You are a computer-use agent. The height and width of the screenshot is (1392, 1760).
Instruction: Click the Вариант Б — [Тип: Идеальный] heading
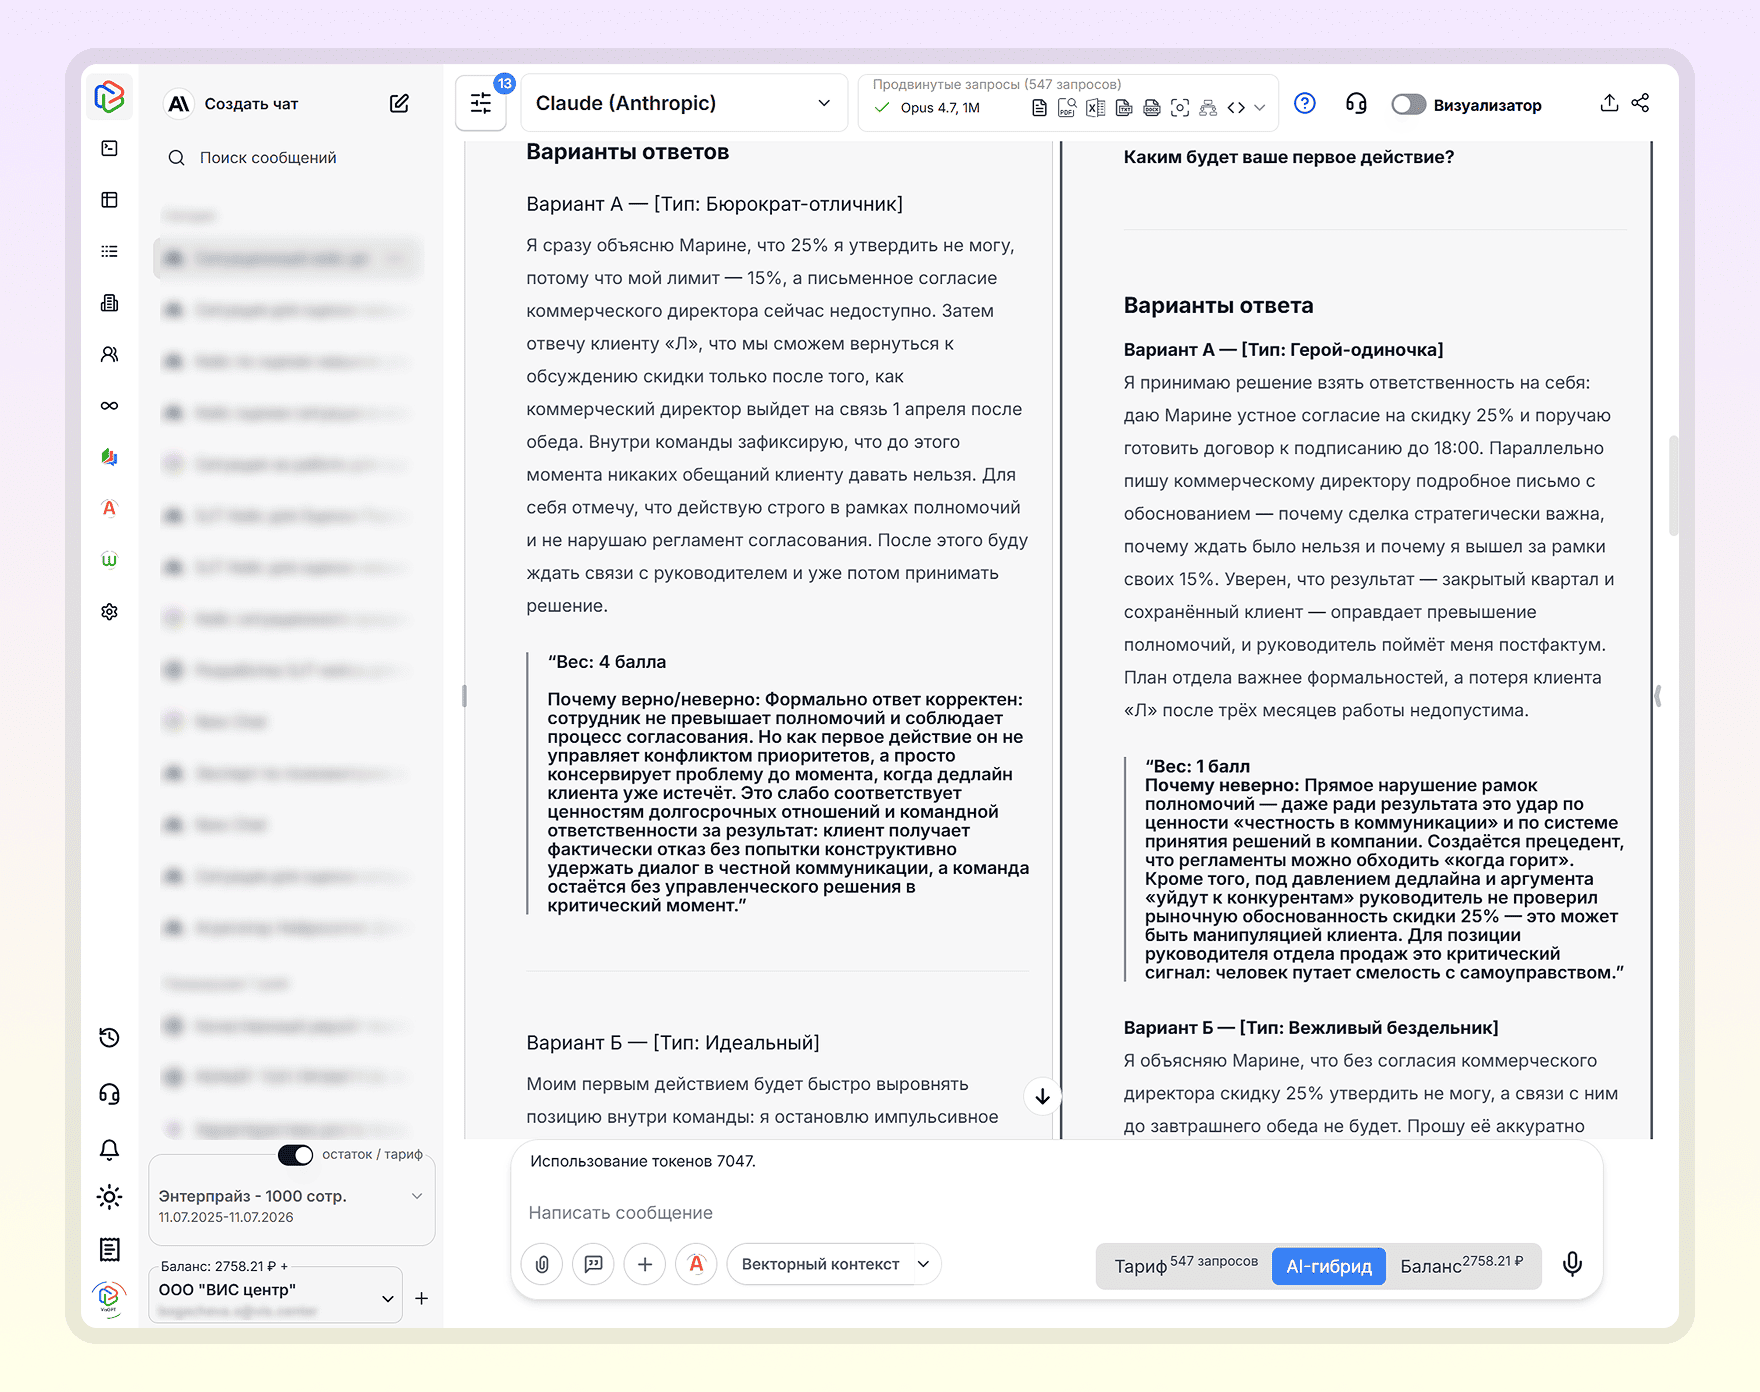coord(673,1043)
